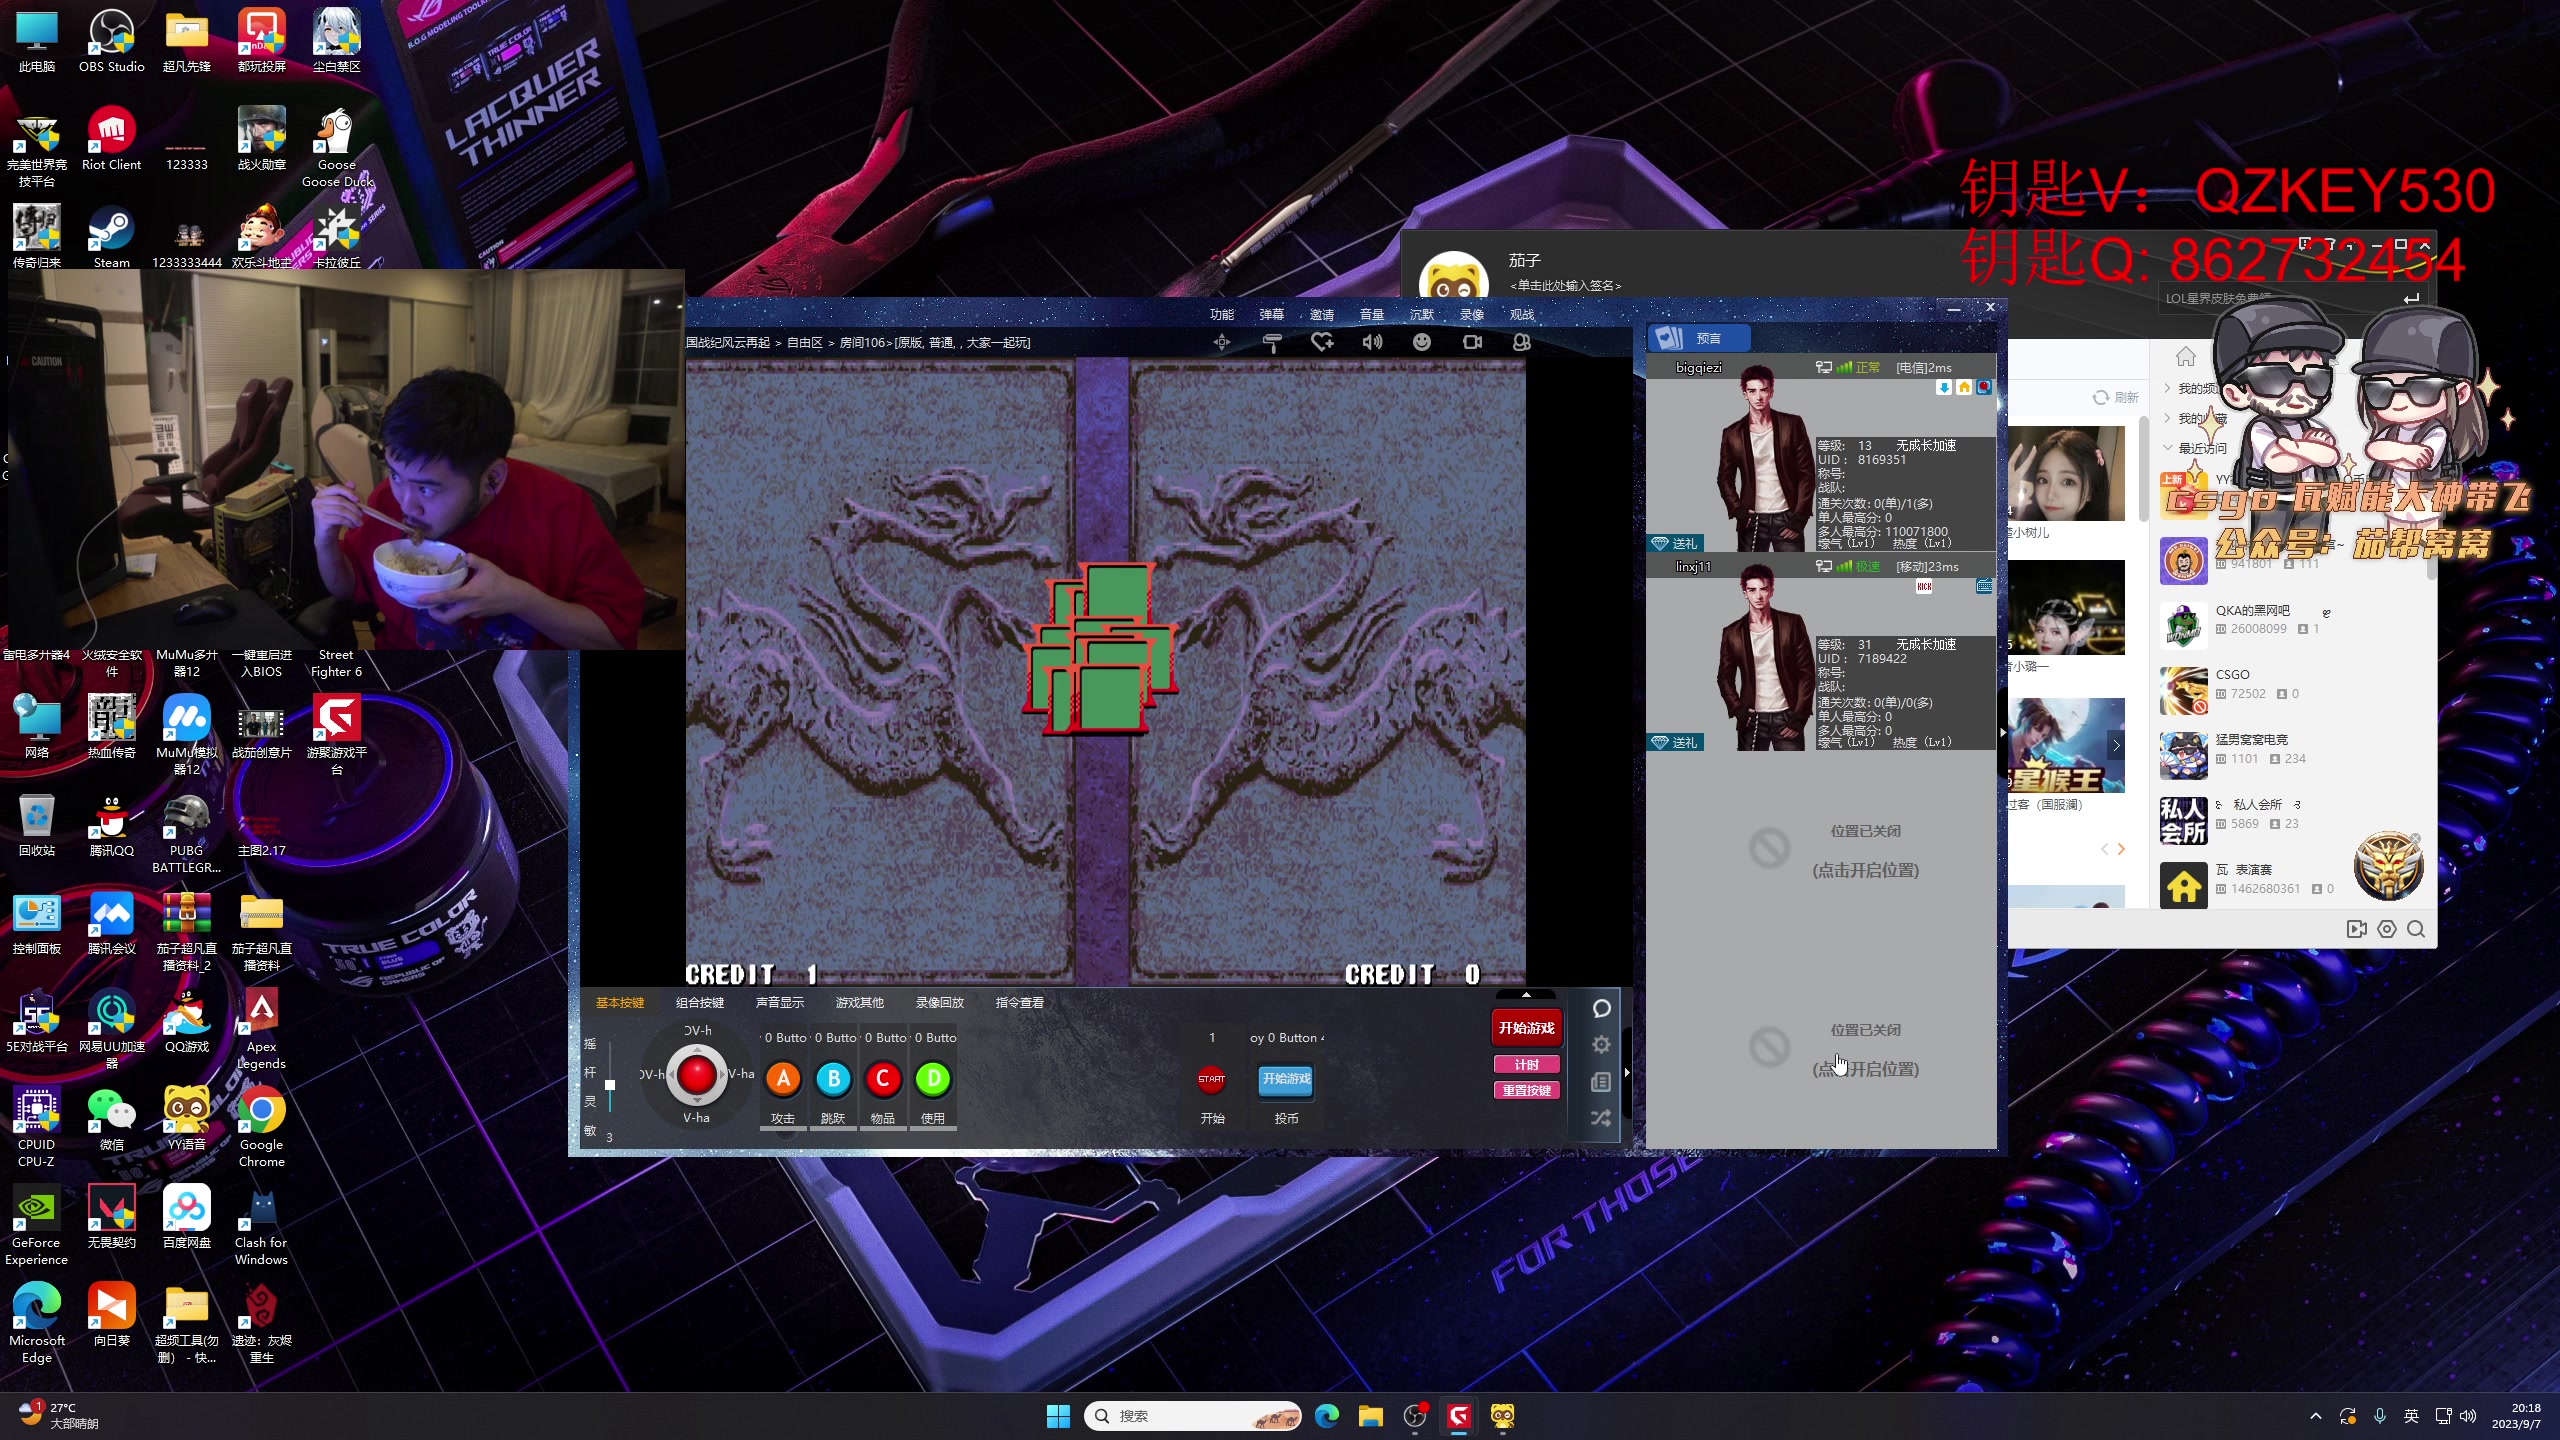Open OBS Studio desktop icon
The image size is (2560, 1440).
tap(112, 42)
